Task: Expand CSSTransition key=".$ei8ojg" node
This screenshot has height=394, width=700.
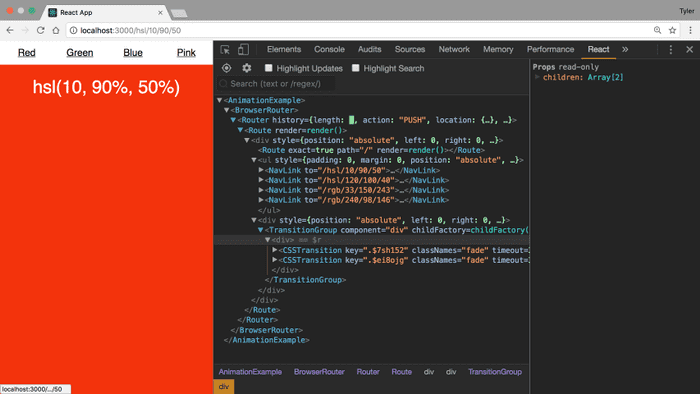Action: click(275, 260)
